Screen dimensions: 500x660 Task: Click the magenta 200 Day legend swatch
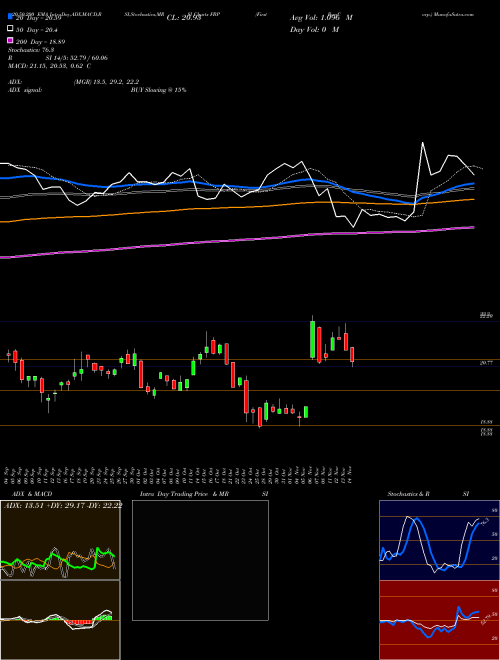pos(10,40)
